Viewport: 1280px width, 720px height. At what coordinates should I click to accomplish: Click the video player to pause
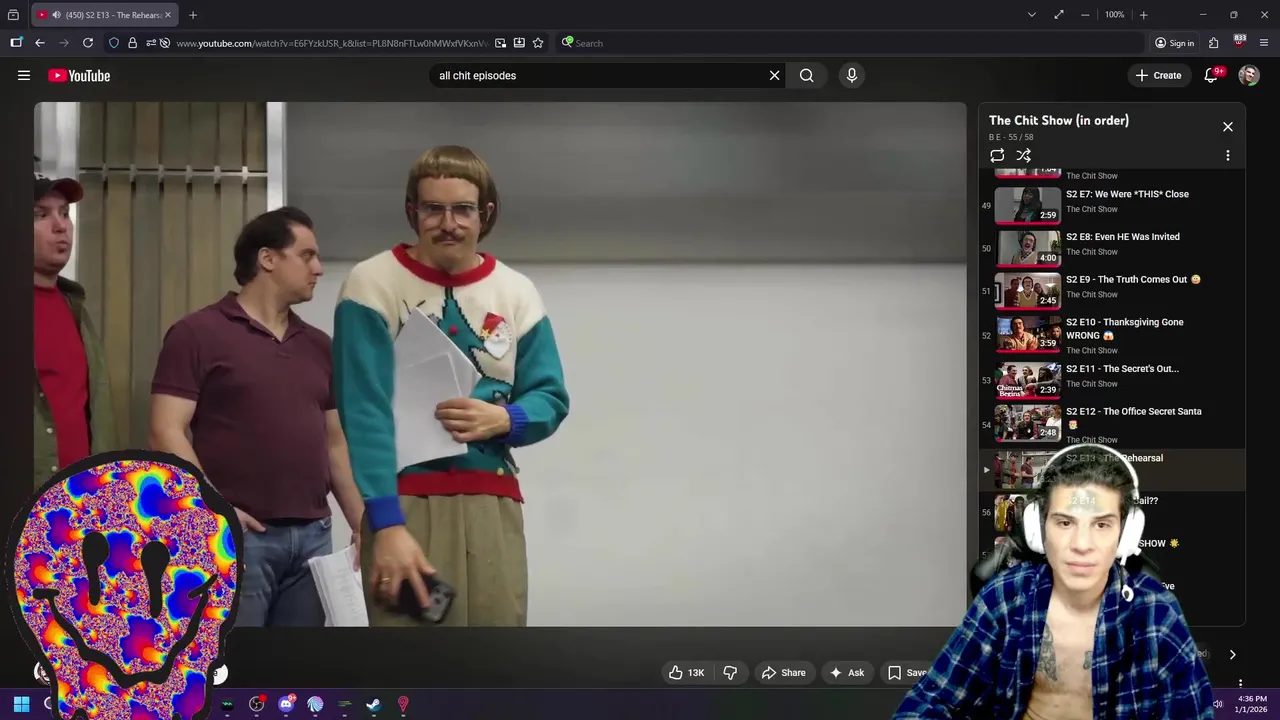tap(500, 364)
